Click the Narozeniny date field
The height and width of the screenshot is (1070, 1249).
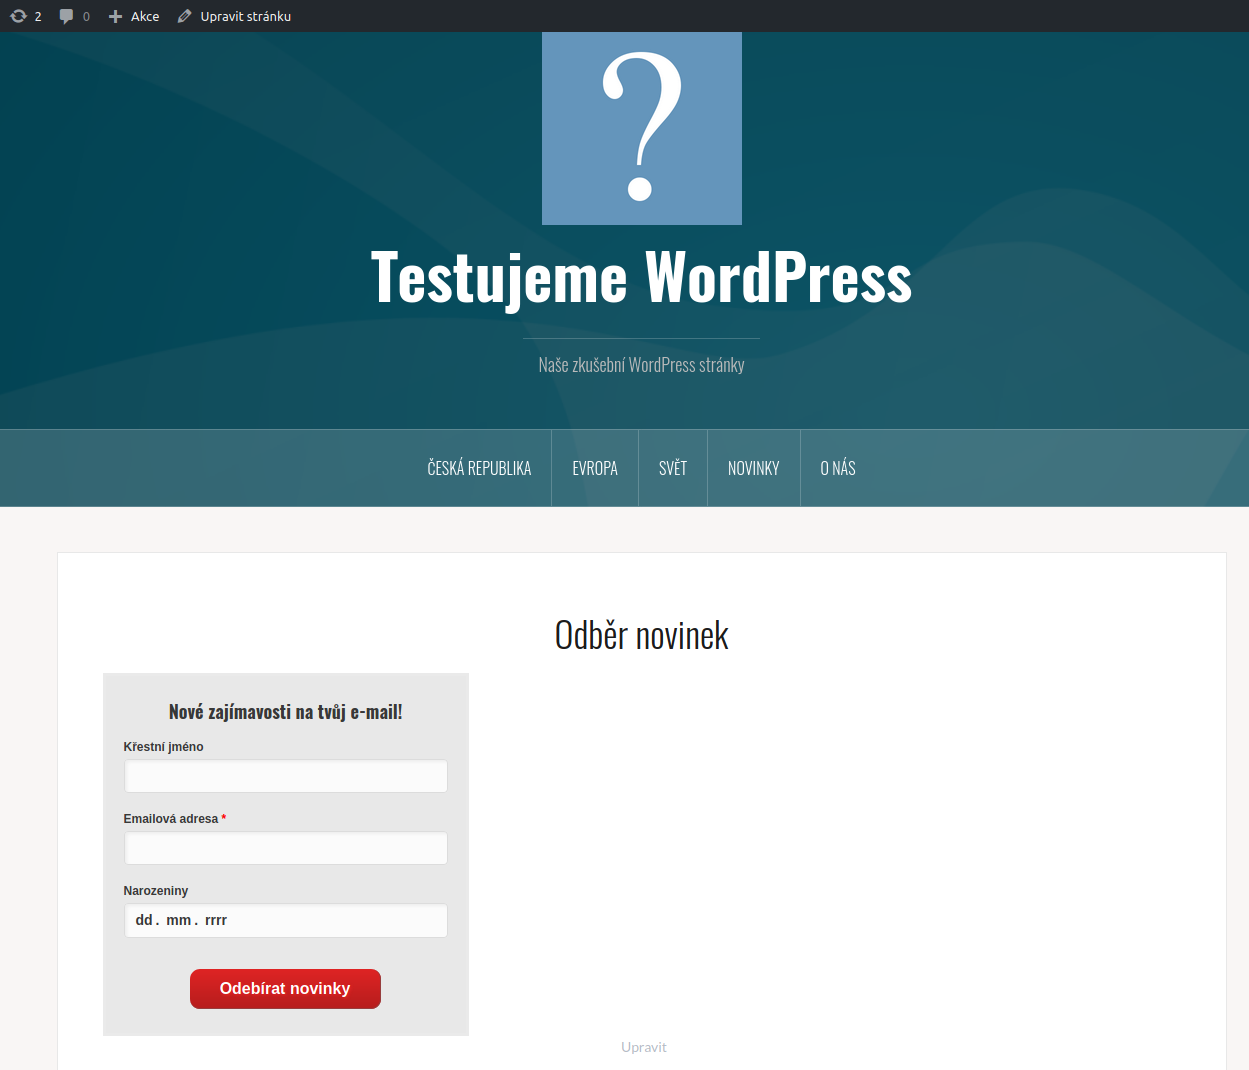pos(286,920)
